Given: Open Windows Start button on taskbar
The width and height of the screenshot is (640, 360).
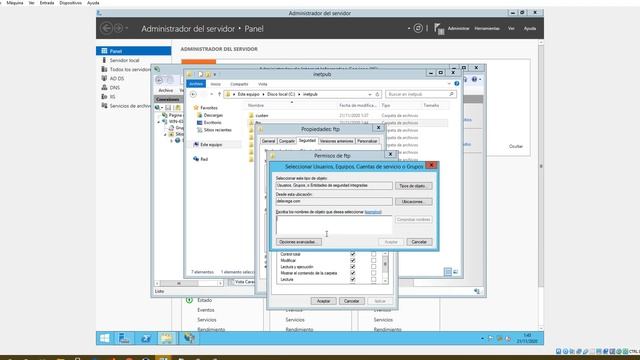Looking at the screenshot, I should (105, 338).
